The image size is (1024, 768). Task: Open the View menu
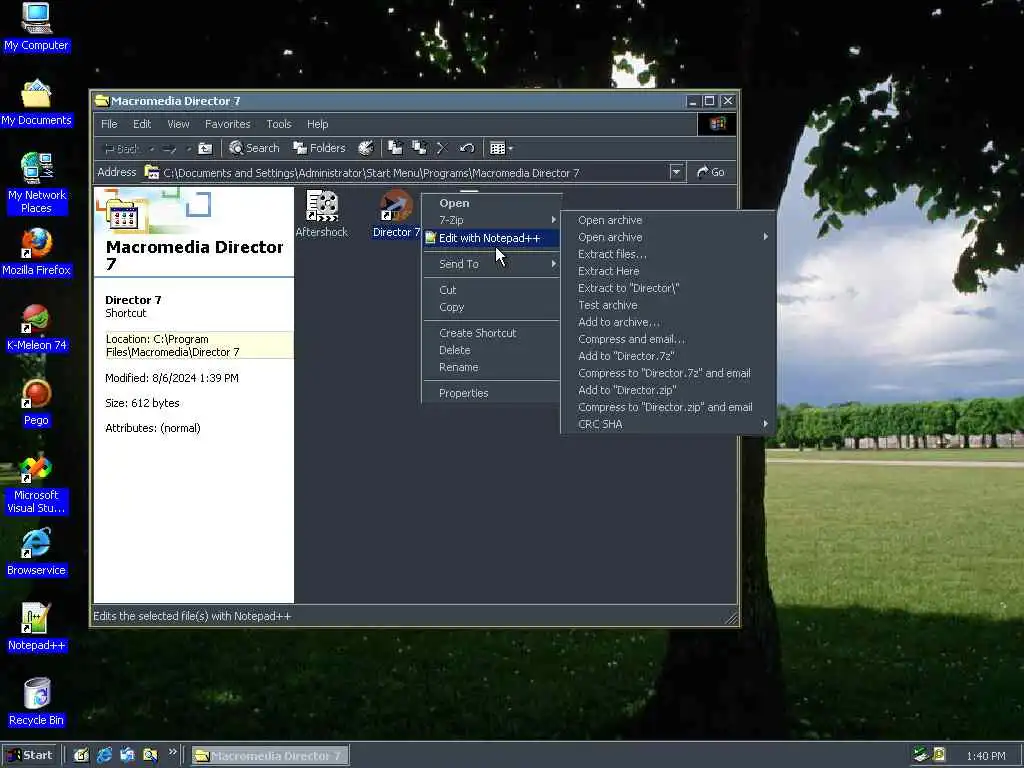pyautogui.click(x=178, y=124)
